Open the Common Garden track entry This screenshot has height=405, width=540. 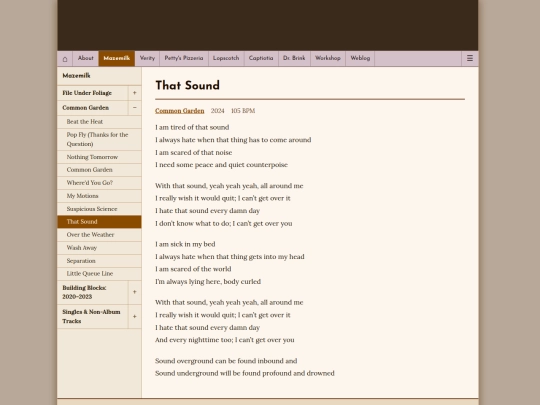coord(99,170)
